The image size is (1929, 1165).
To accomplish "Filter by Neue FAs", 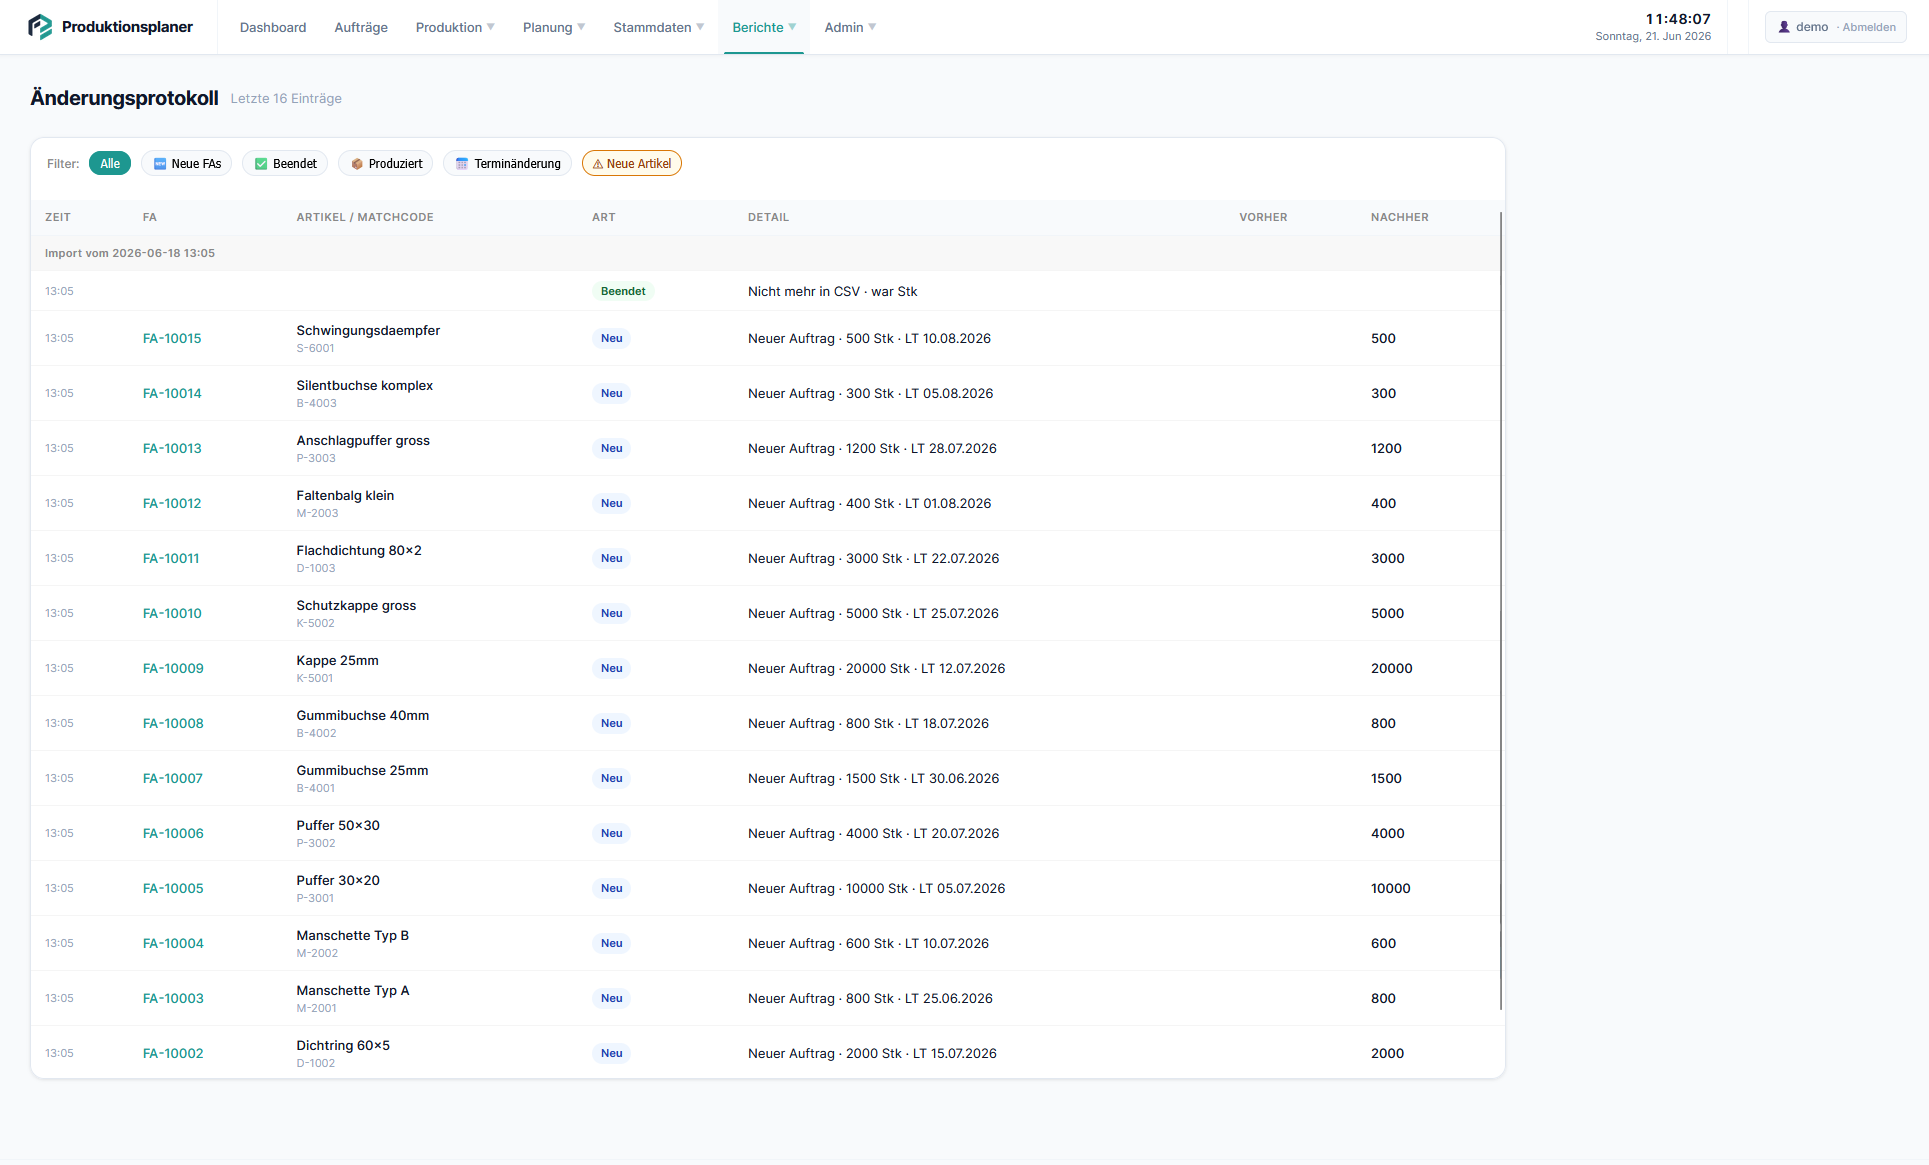I will click(187, 163).
